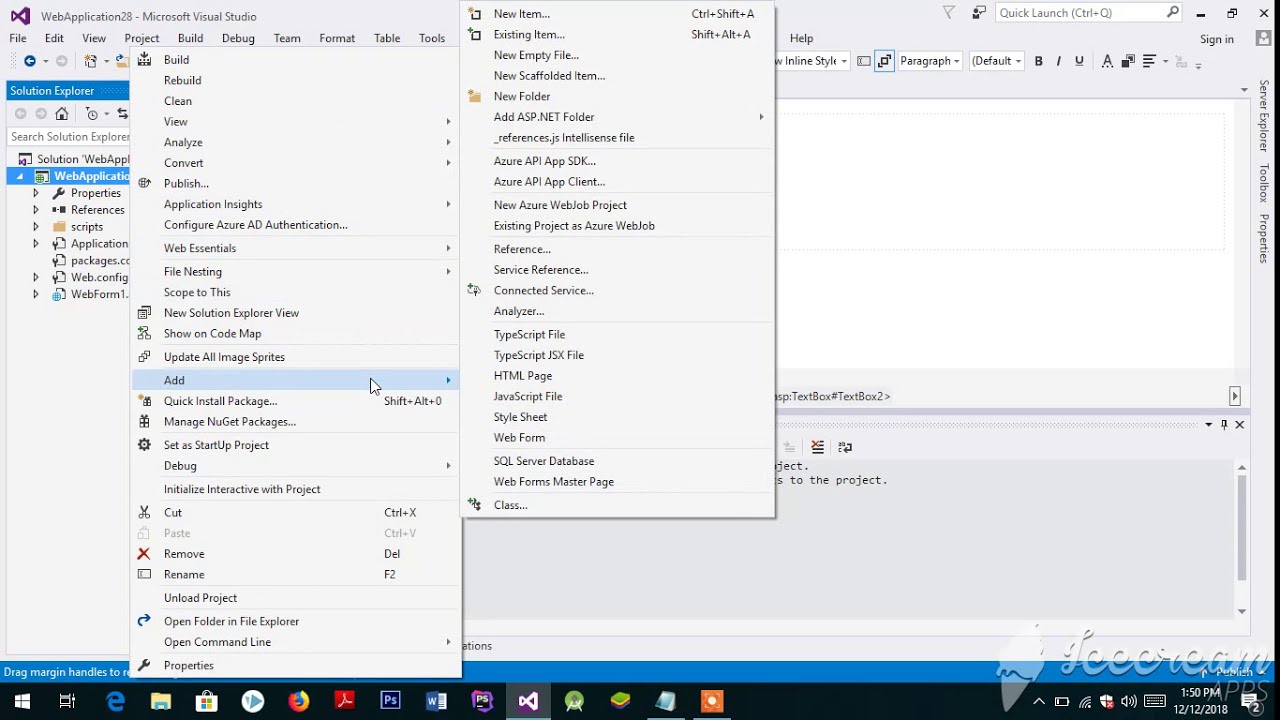Select Class... in the Add submenu
1280x720 pixels.
point(617,505)
